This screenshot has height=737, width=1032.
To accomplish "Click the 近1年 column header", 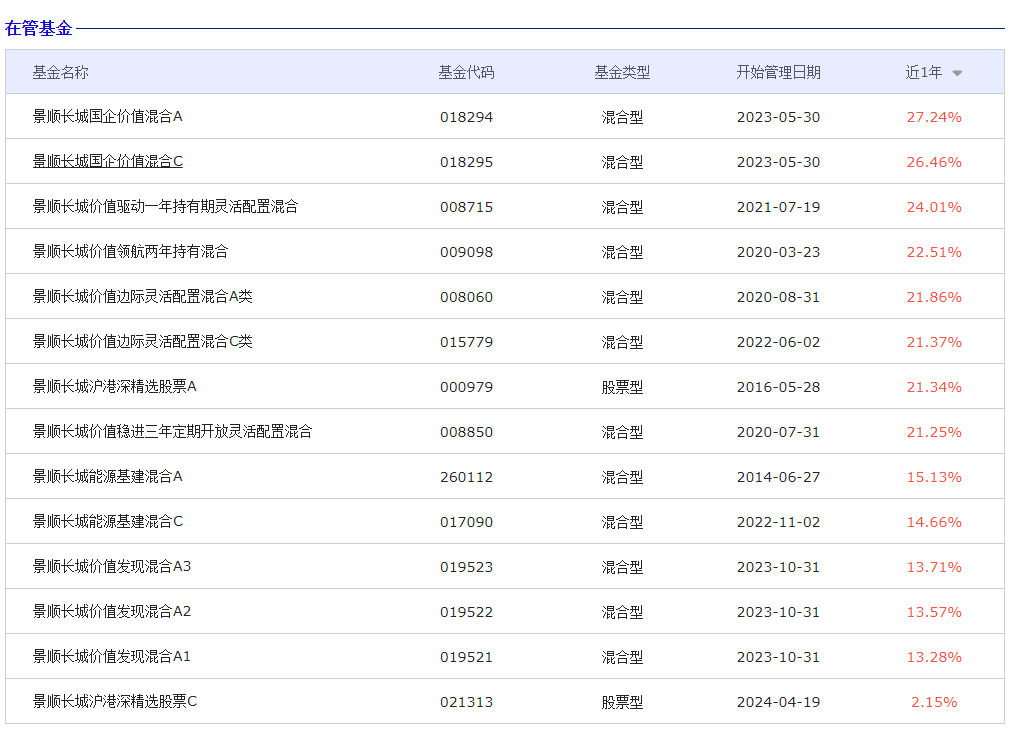I will 923,72.
